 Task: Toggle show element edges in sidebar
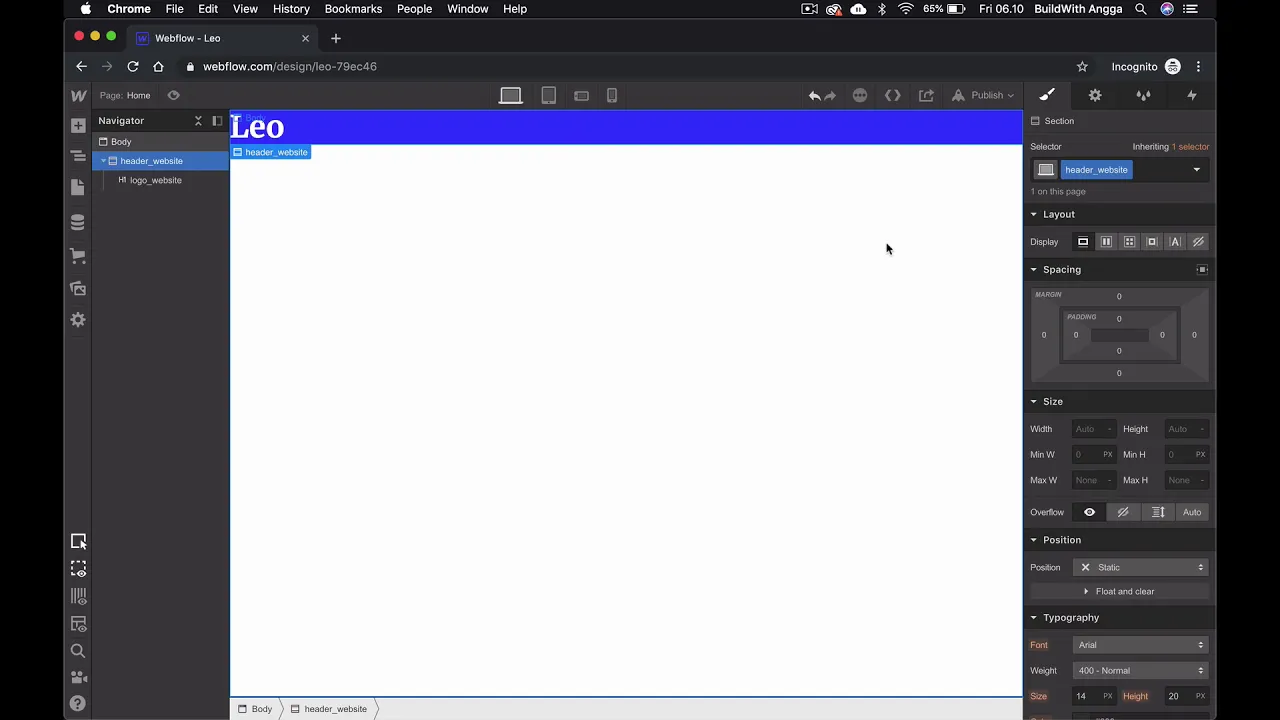(78, 569)
